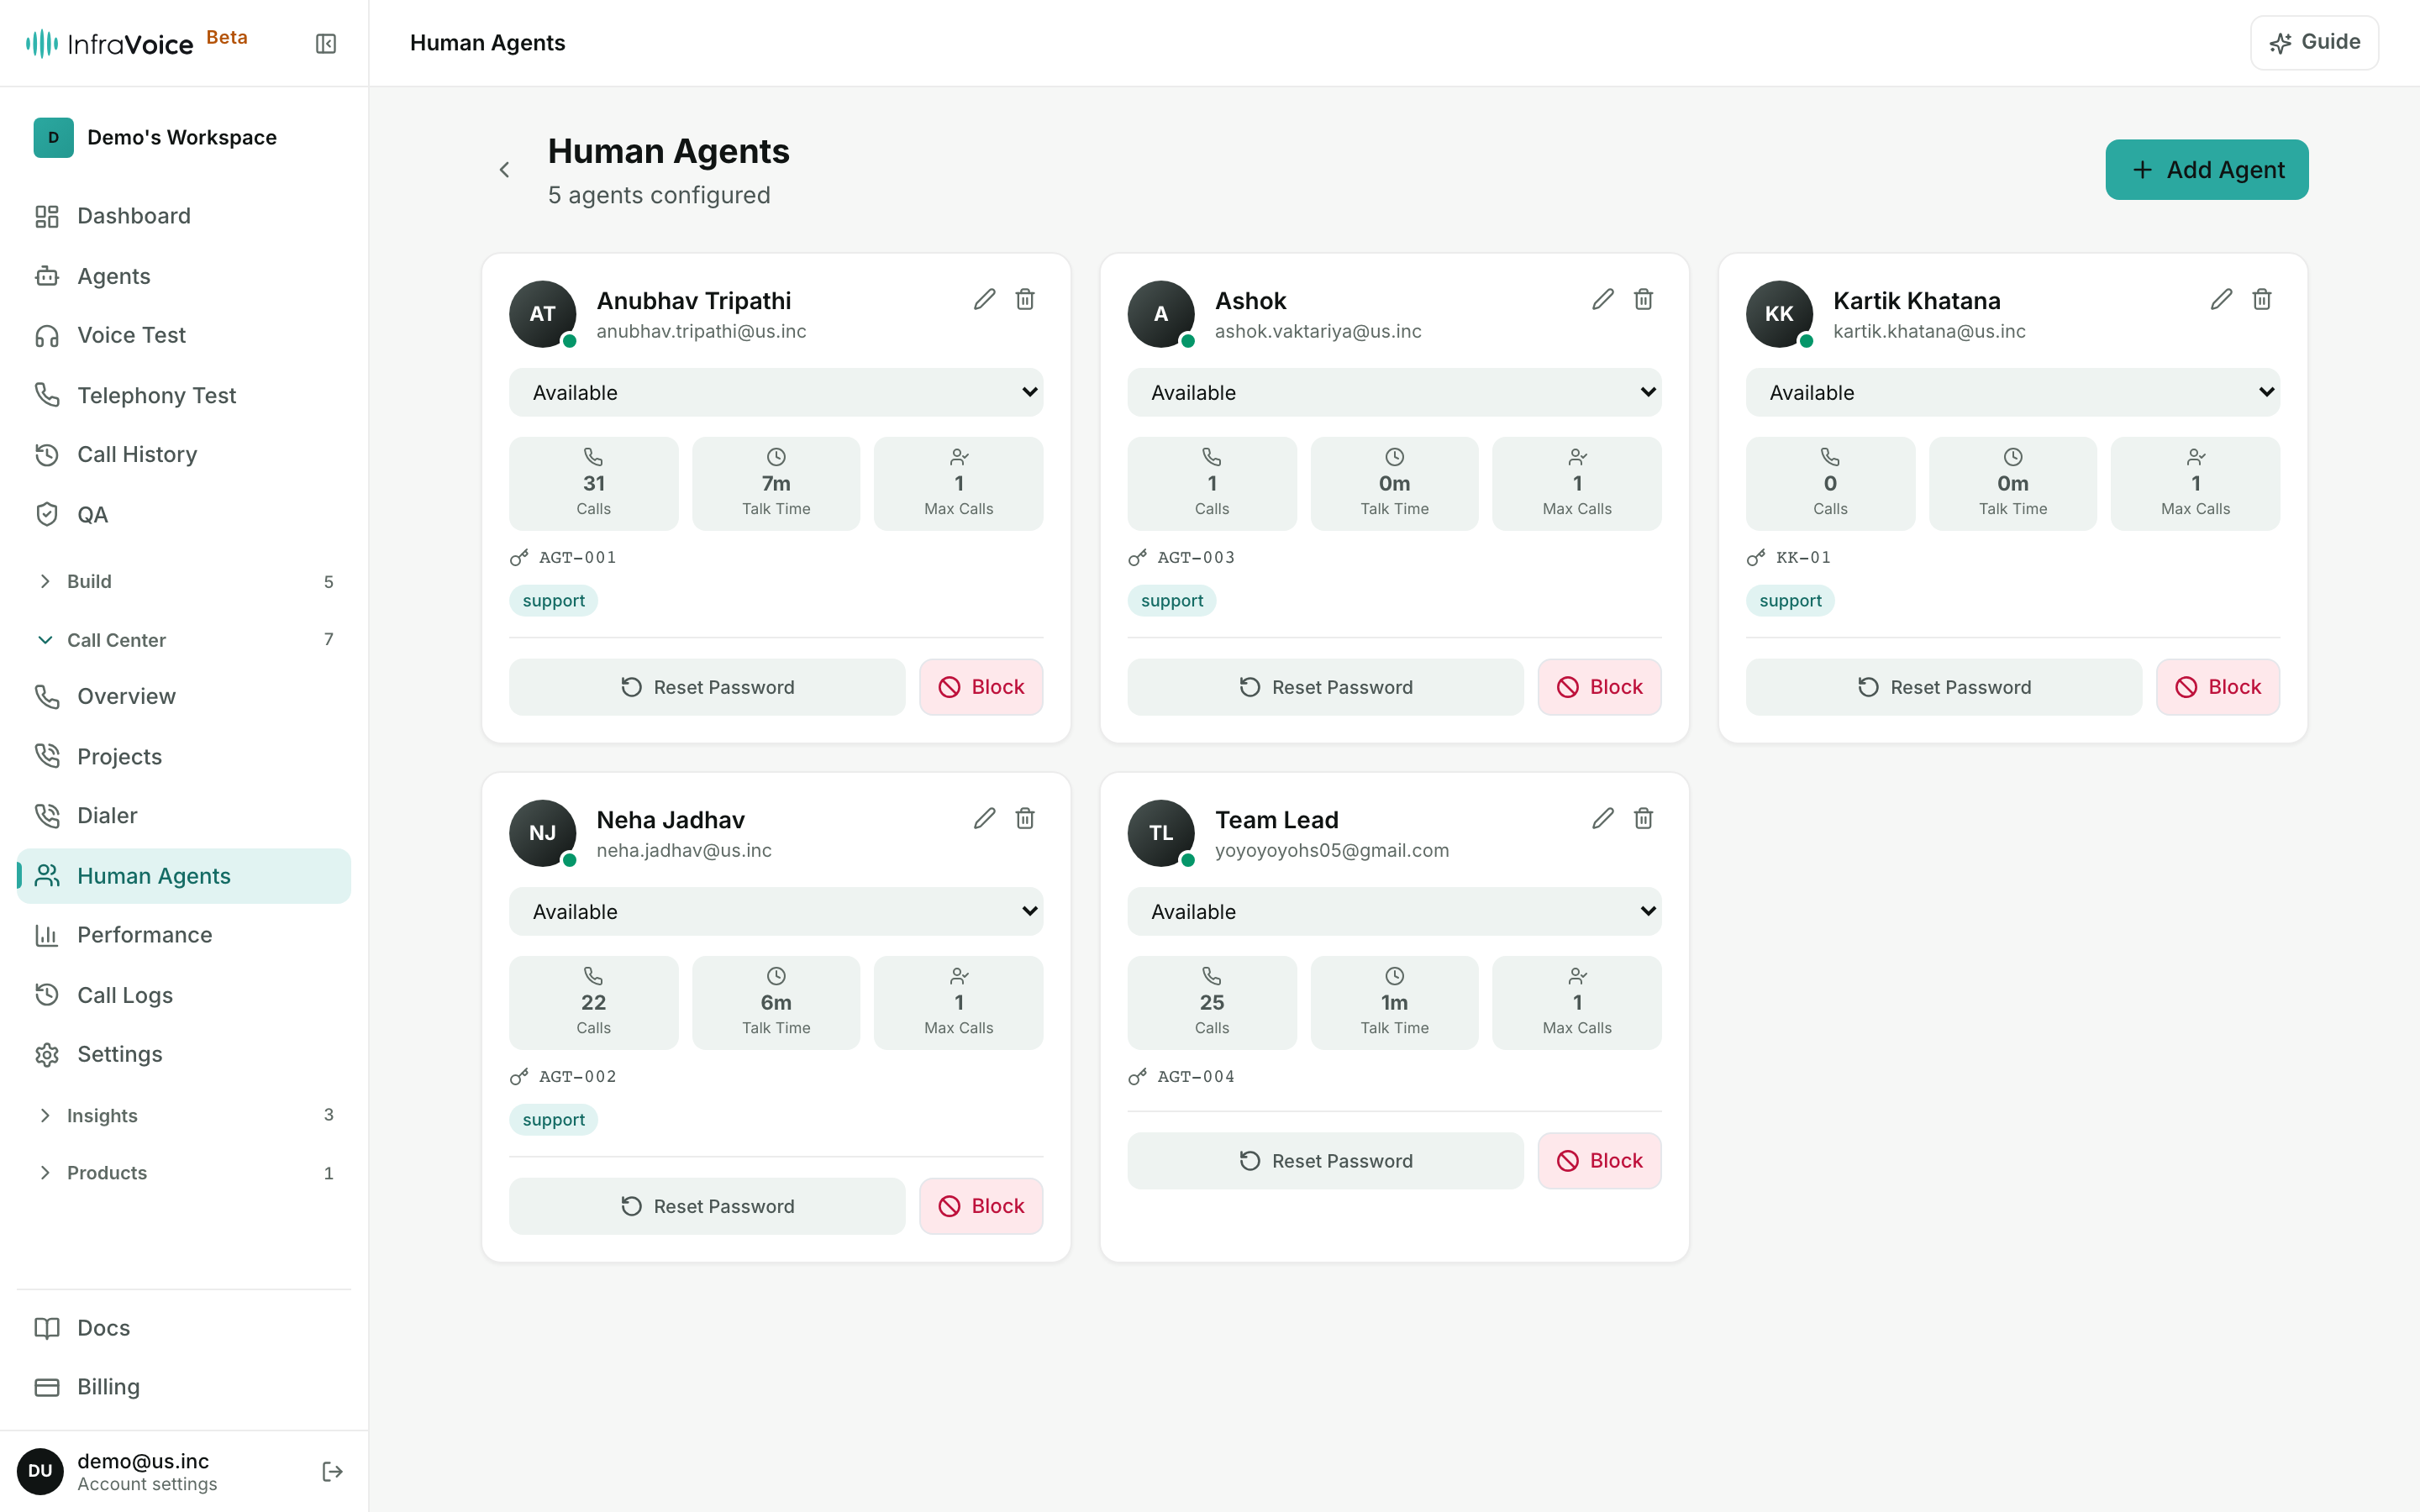Open the Dialer page

(x=184, y=815)
